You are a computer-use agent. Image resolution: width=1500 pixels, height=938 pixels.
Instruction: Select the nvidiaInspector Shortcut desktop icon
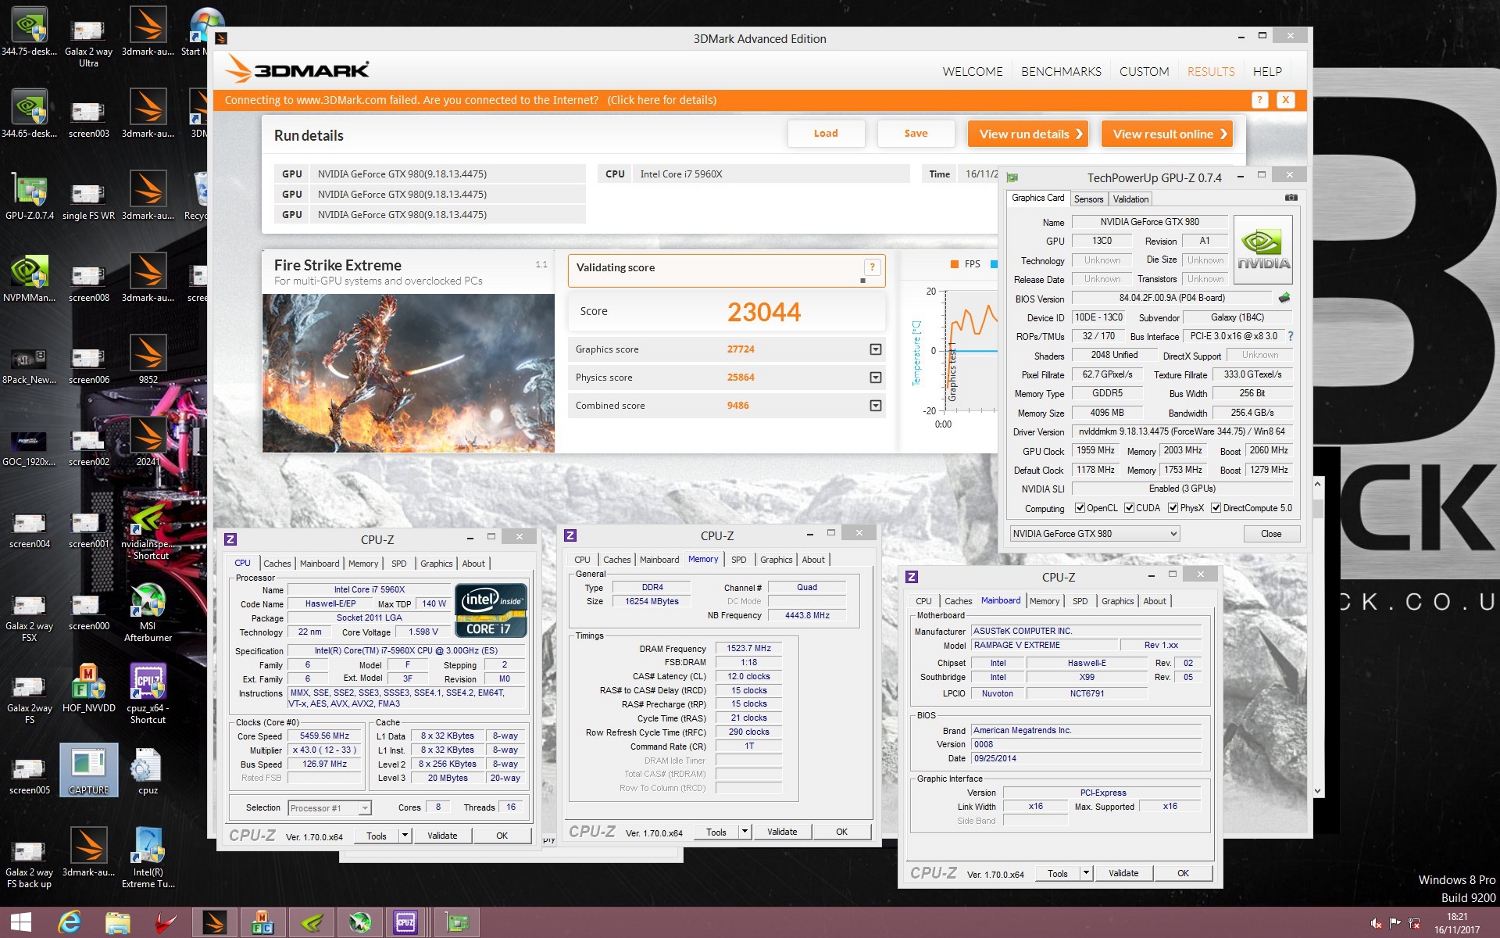(x=150, y=531)
